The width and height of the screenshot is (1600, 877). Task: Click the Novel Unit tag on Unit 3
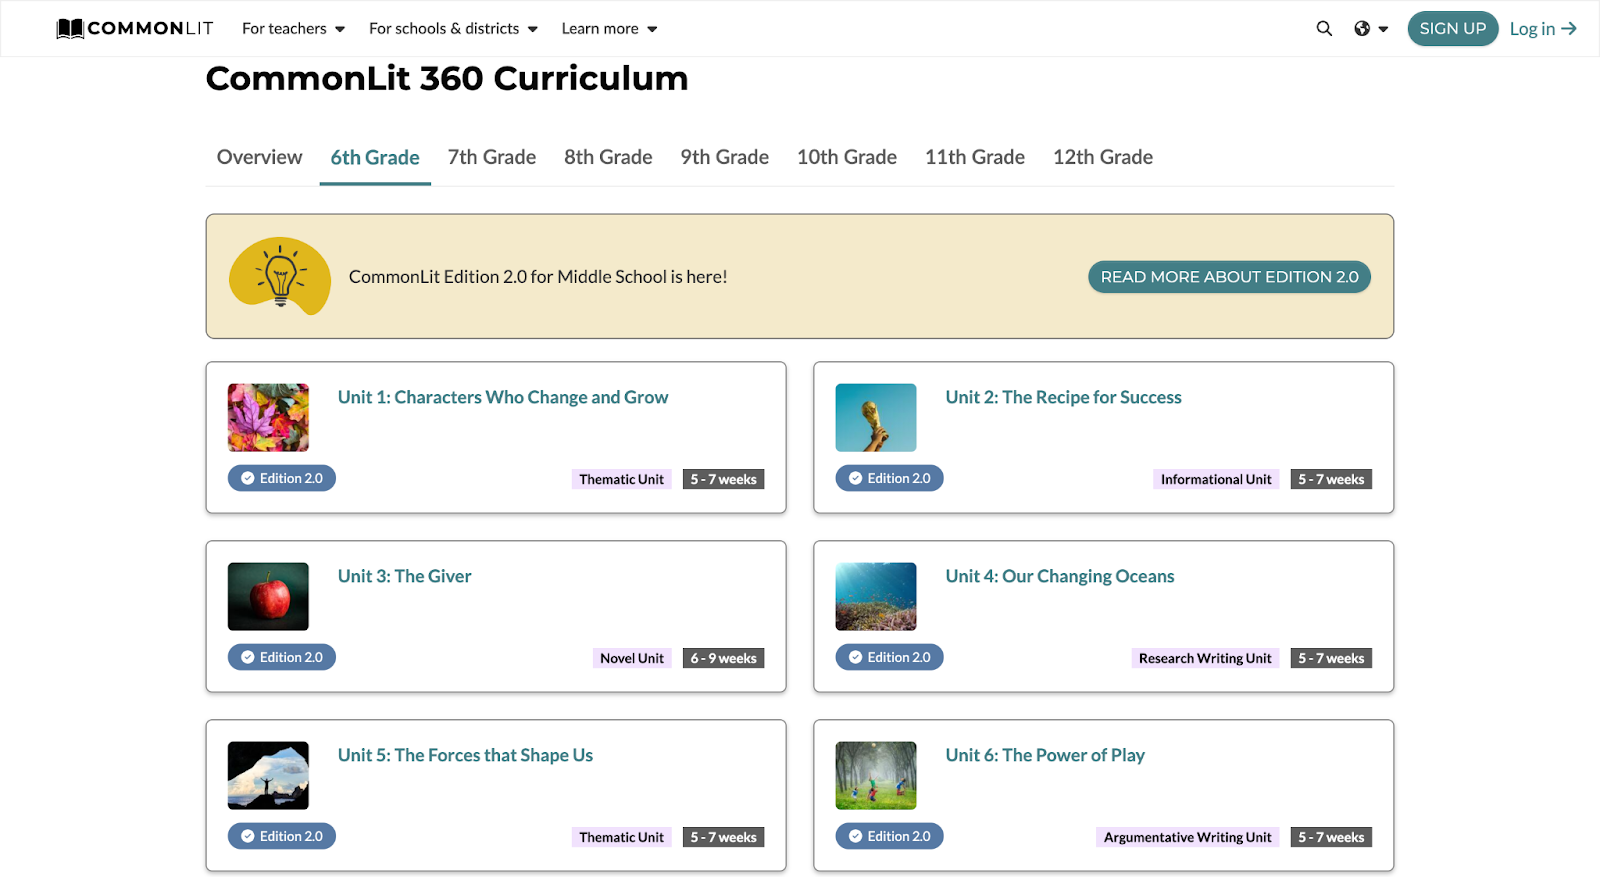(x=632, y=658)
